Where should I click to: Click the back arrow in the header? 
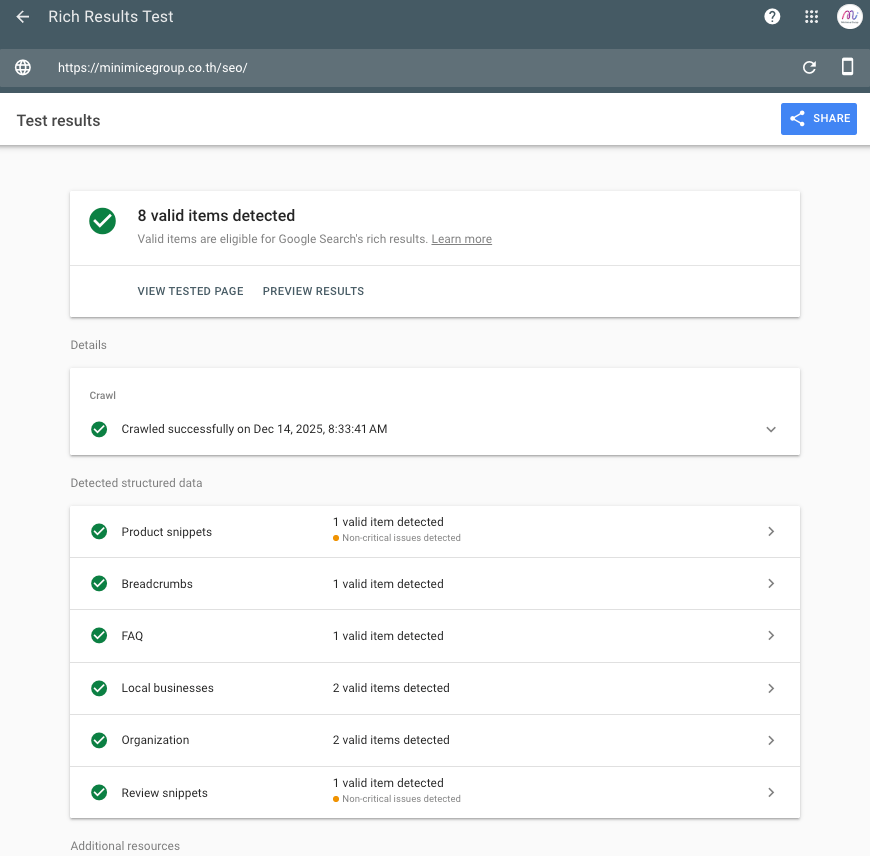pyautogui.click(x=22, y=16)
